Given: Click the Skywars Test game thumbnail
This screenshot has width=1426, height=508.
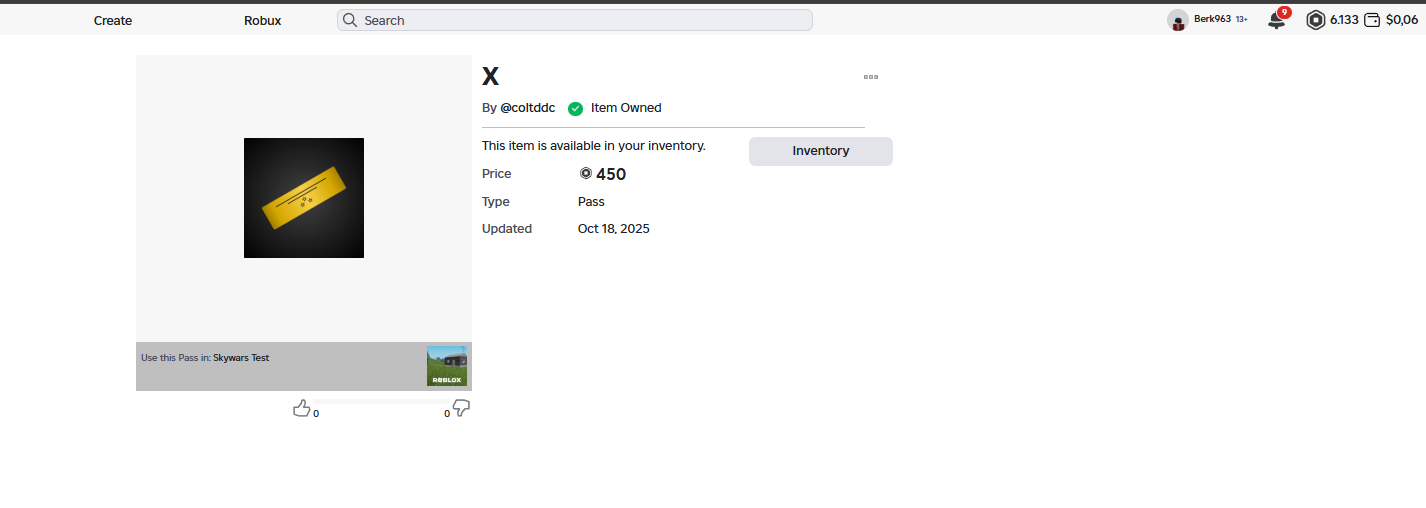Looking at the screenshot, I should point(447,366).
